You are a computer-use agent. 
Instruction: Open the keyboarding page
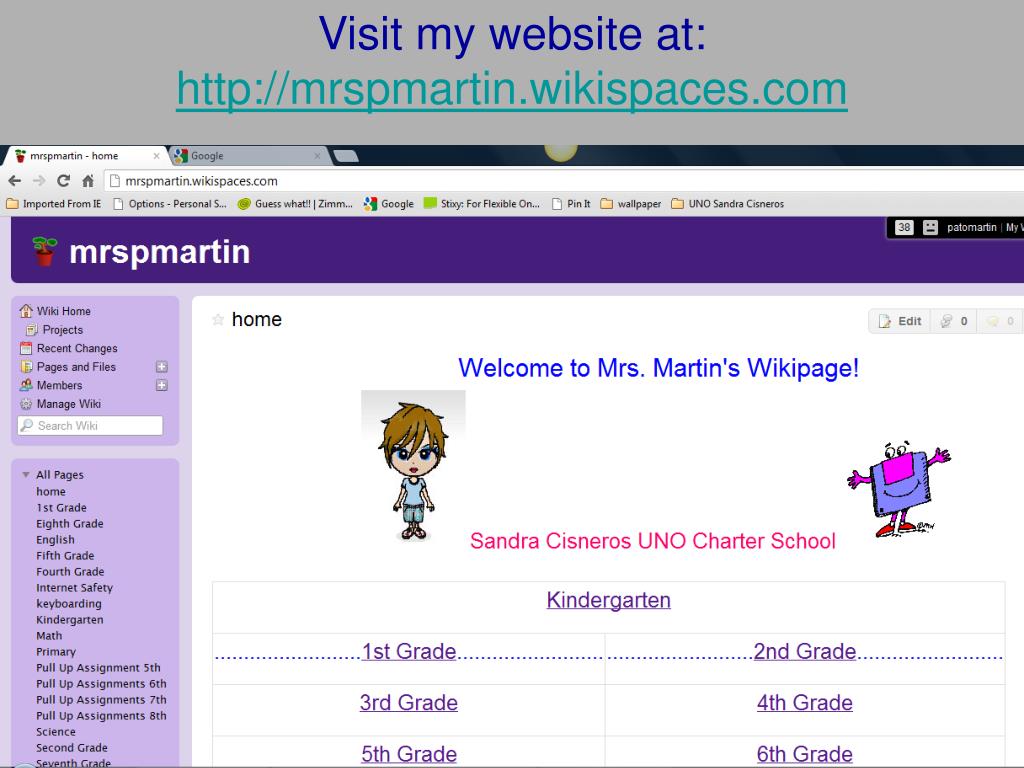69,604
